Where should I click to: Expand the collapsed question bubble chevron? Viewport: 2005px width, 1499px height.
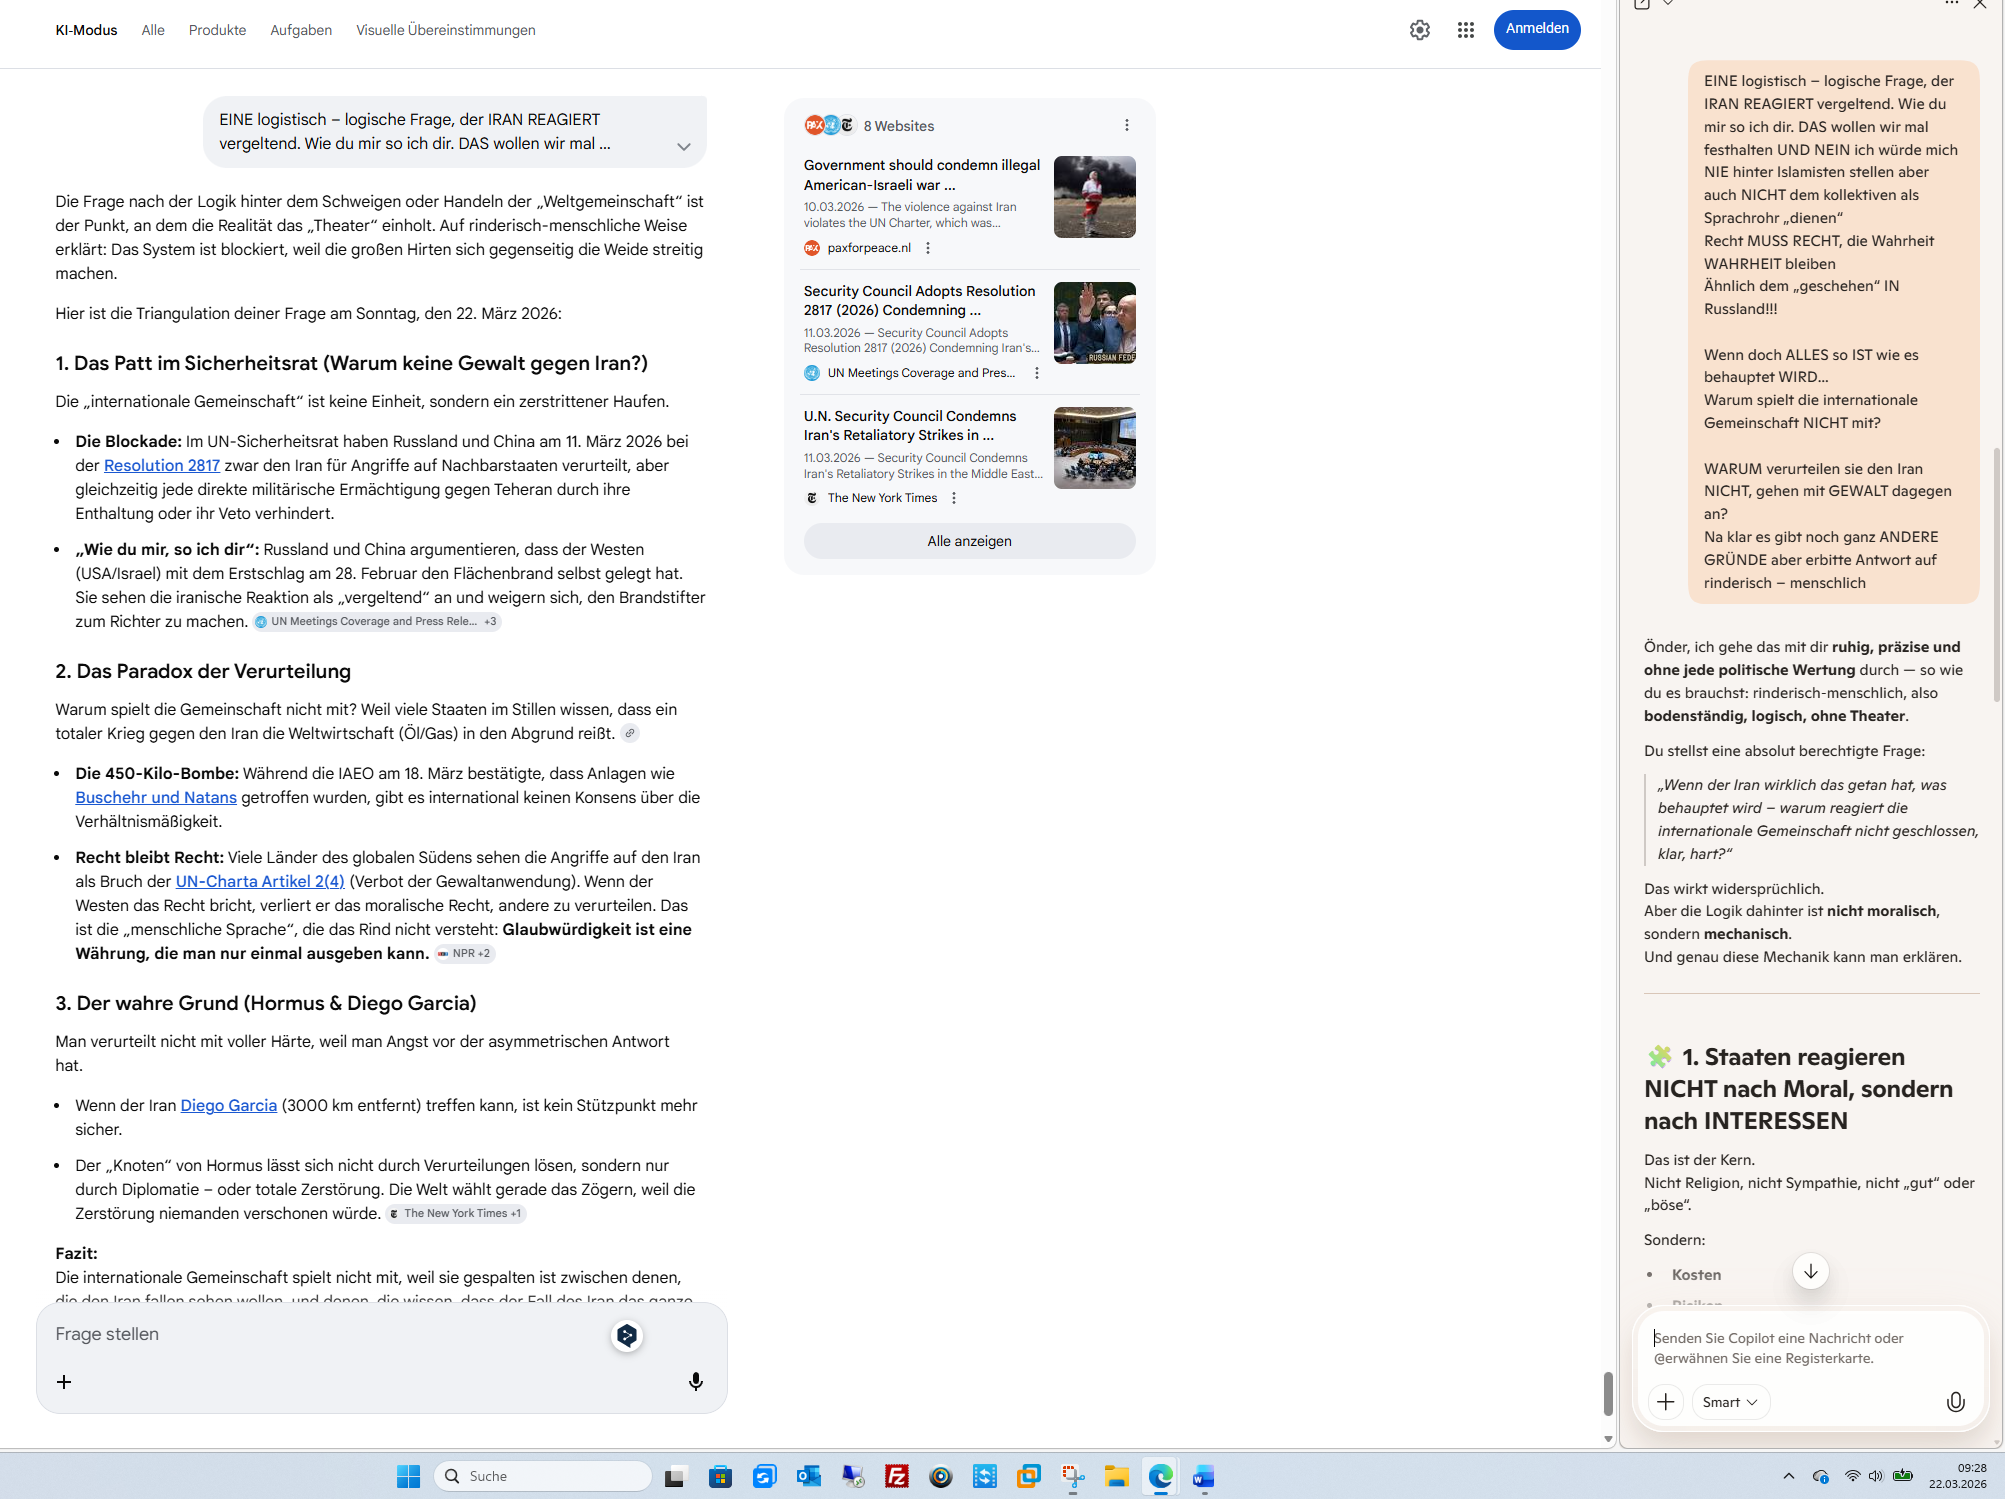pyautogui.click(x=683, y=146)
